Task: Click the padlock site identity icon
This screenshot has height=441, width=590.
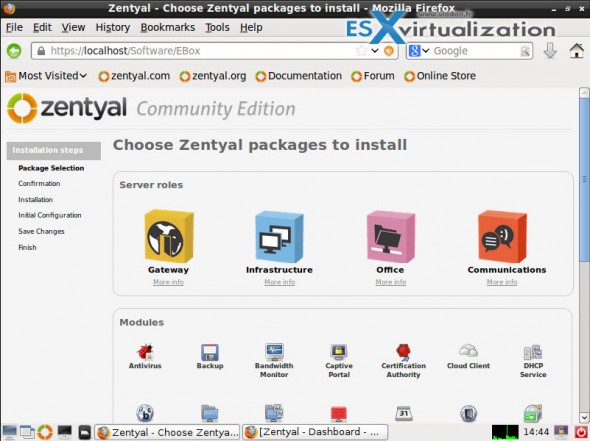Action: tap(41, 51)
